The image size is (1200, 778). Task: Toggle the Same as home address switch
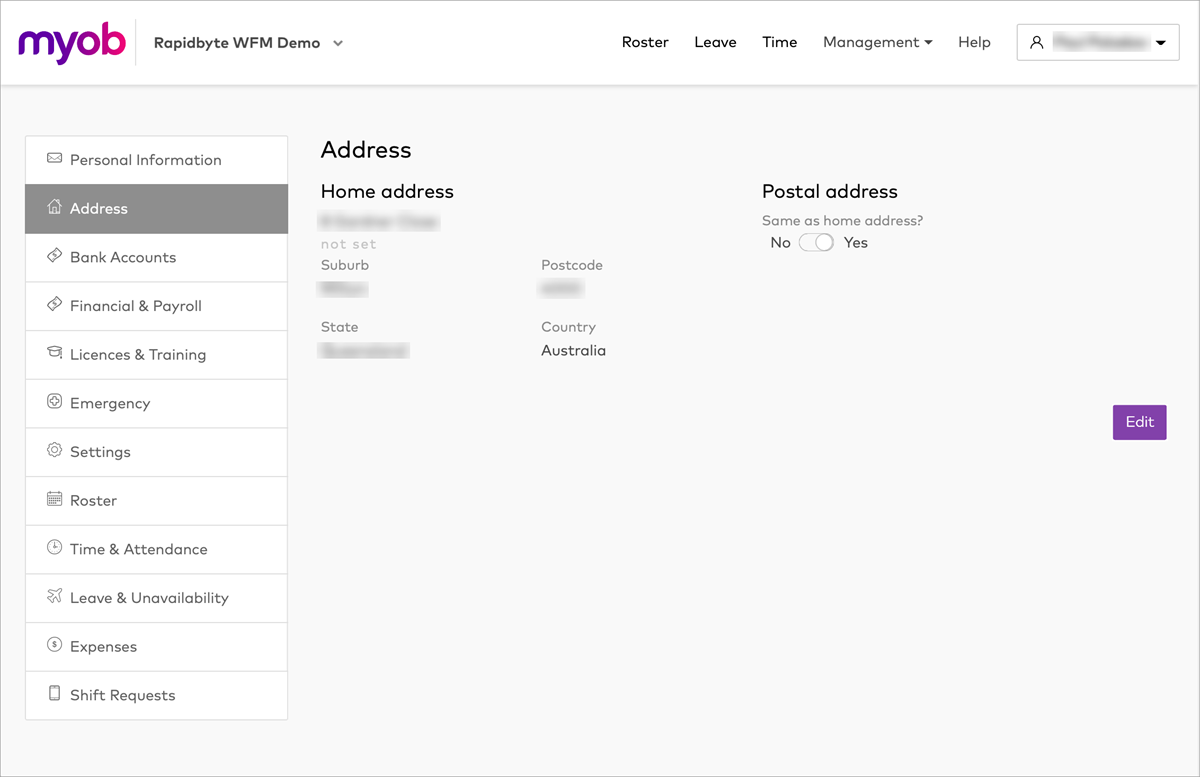coord(816,243)
